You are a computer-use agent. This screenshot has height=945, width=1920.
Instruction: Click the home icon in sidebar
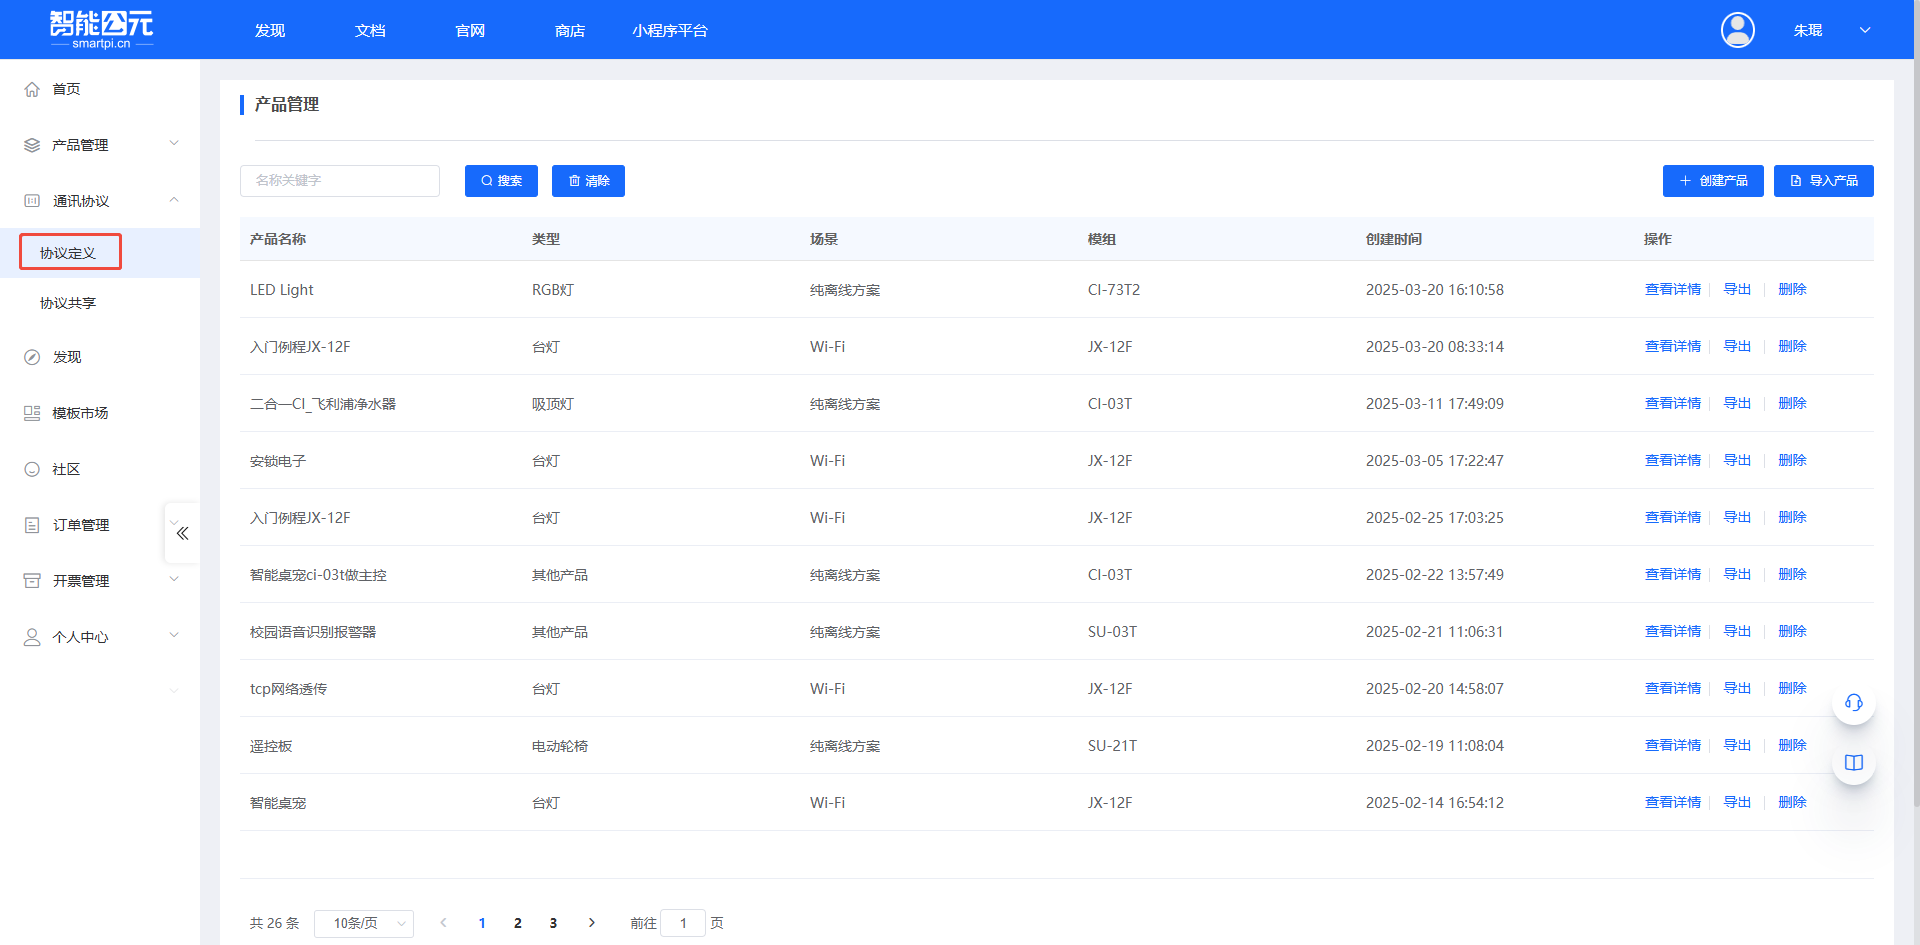32,89
